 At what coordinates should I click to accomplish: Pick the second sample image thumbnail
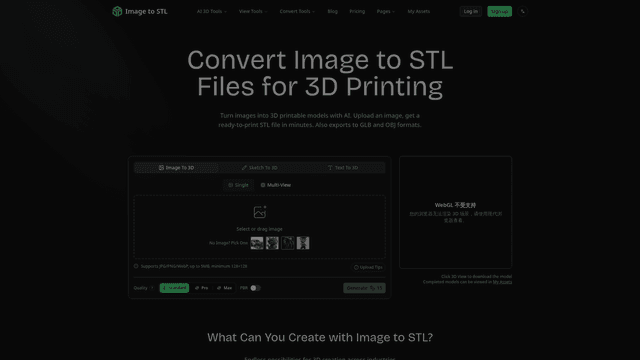(272, 243)
